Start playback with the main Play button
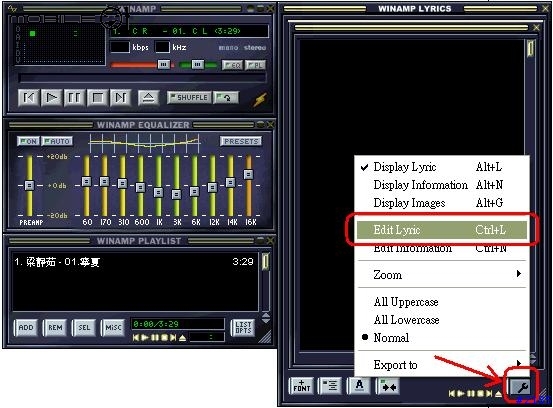Image resolution: width=553 pixels, height=408 pixels. (x=51, y=98)
